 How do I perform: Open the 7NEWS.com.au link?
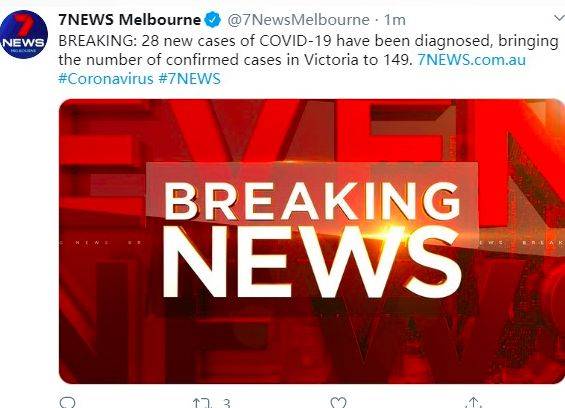click(472, 60)
